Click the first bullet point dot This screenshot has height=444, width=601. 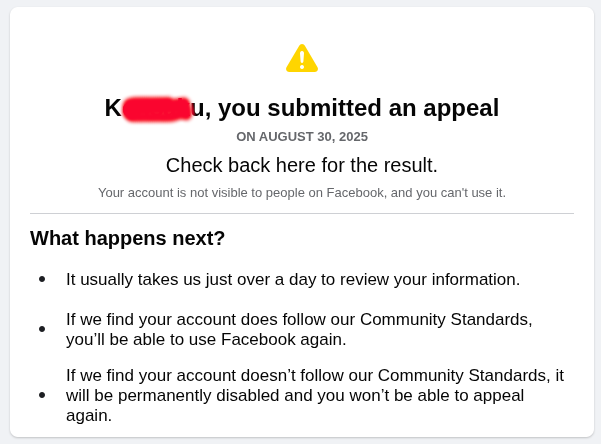[x=42, y=279]
